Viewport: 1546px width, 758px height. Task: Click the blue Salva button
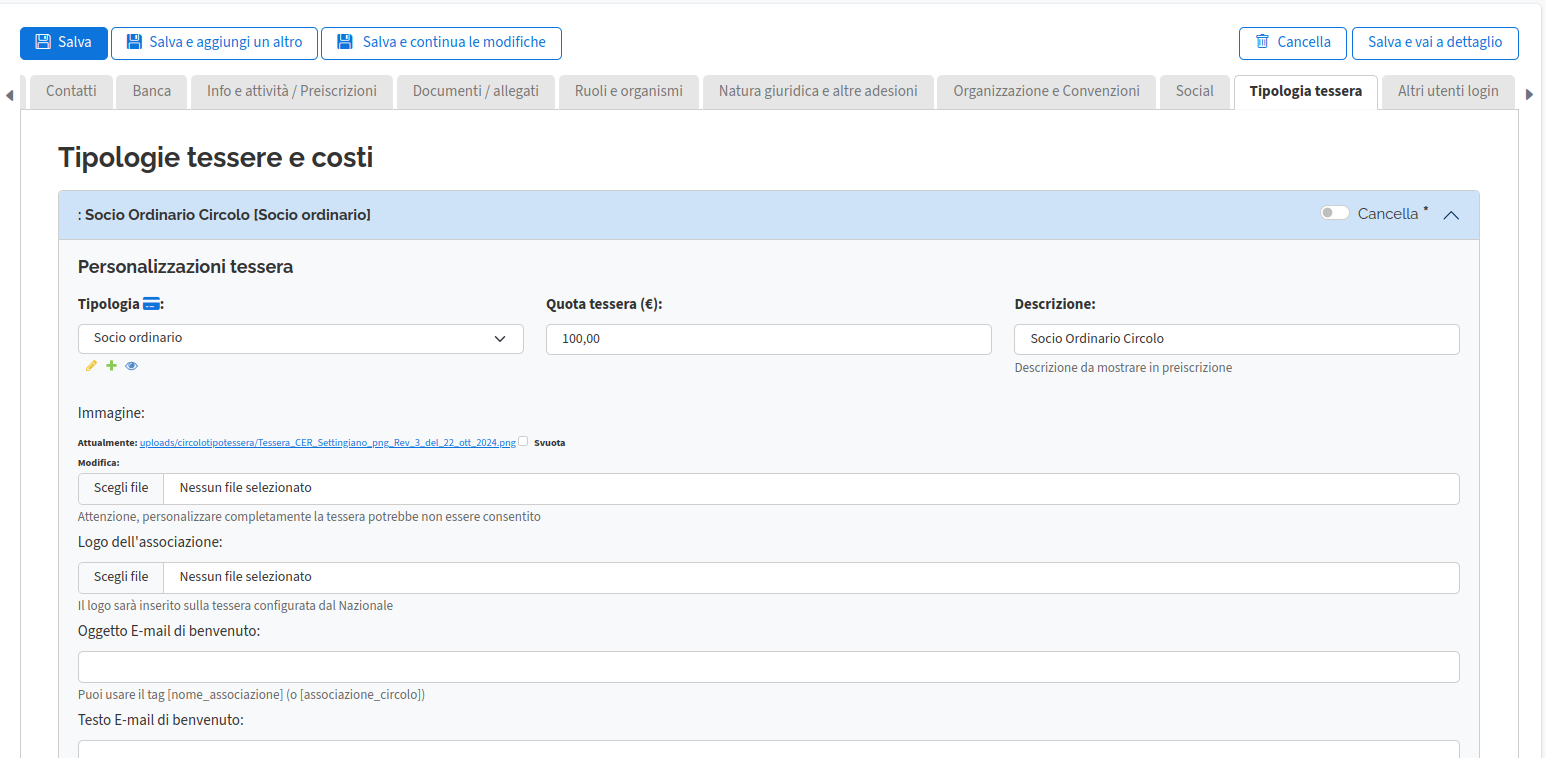(64, 43)
